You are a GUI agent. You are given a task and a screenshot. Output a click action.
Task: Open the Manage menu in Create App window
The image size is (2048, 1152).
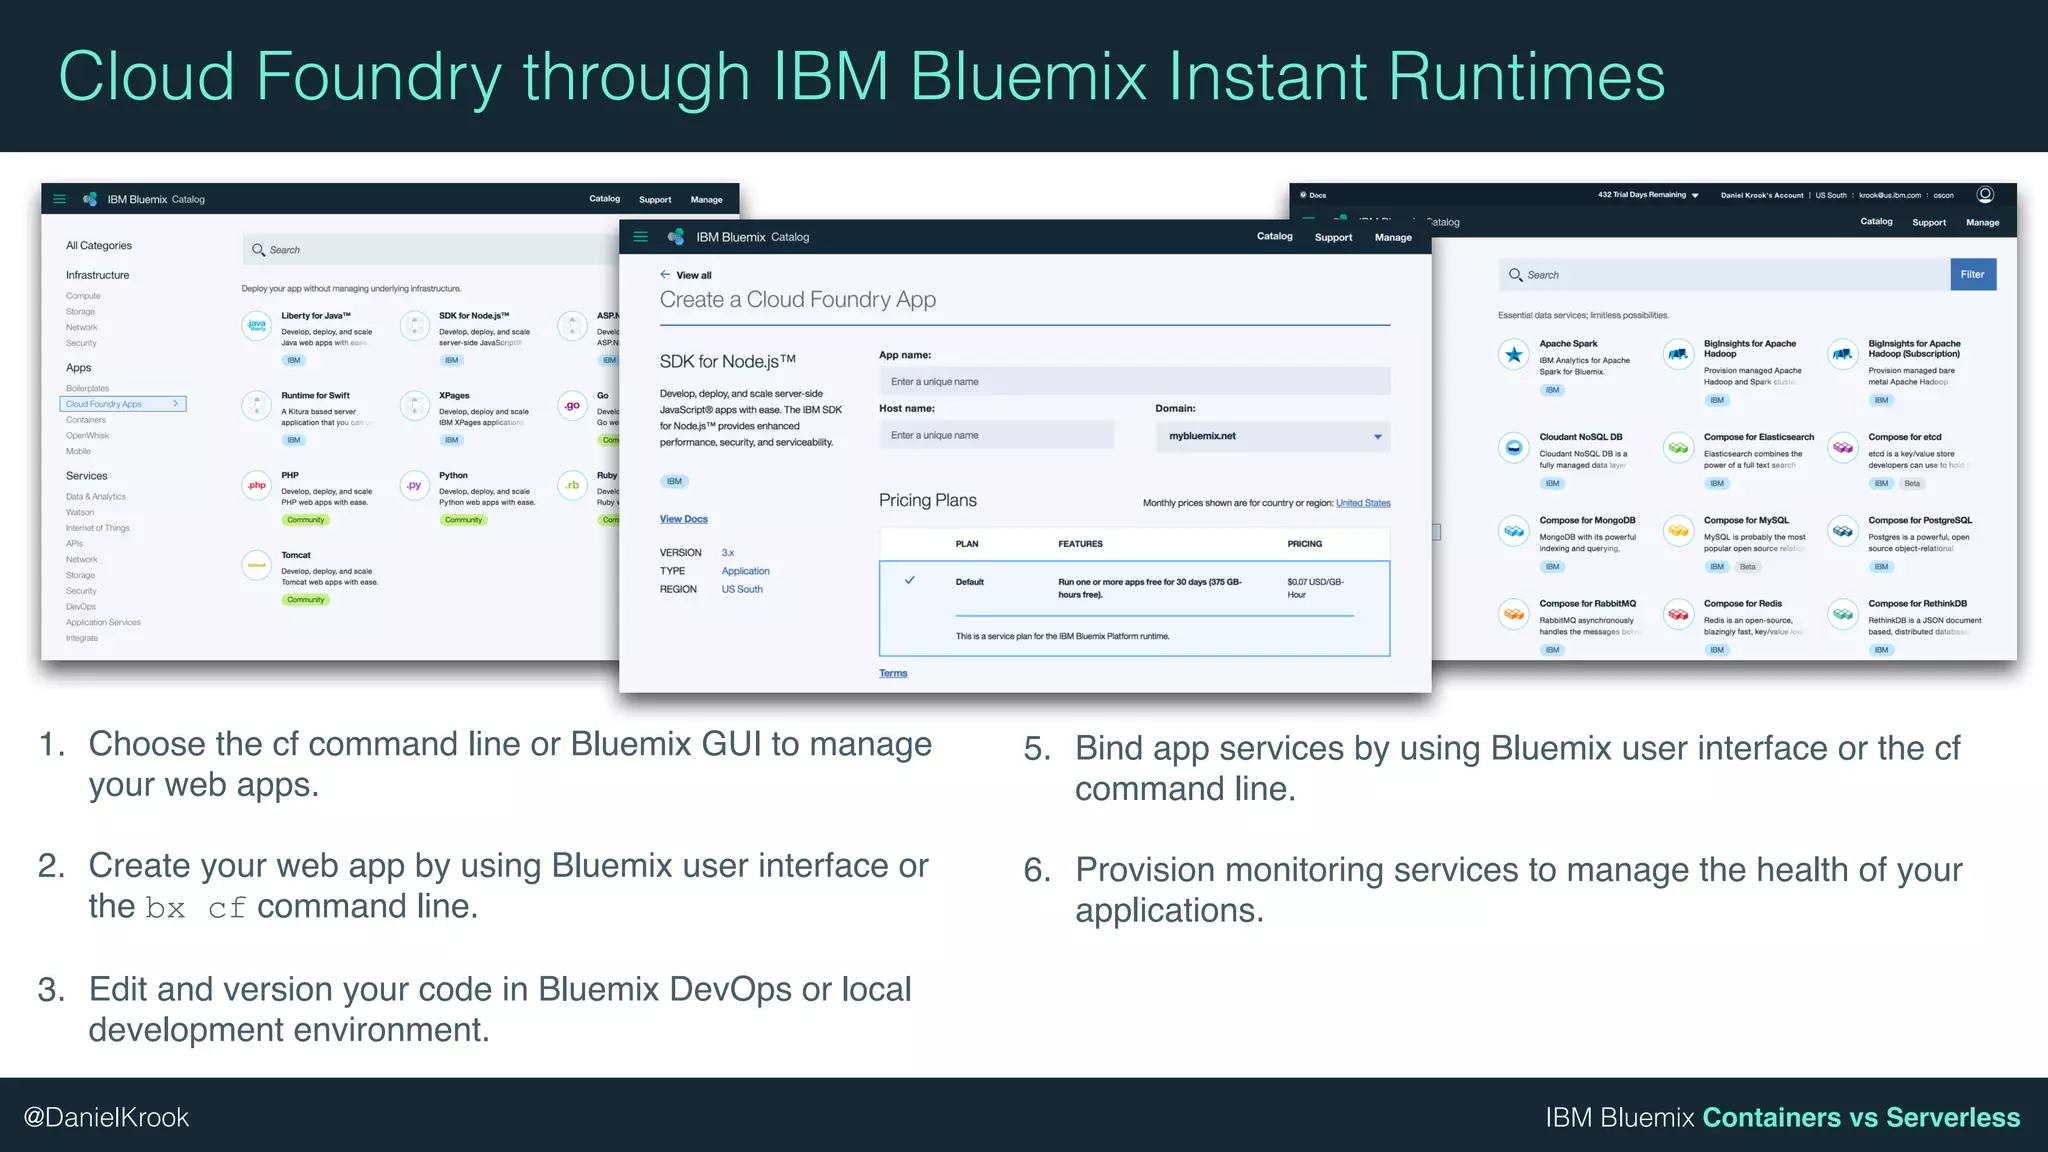pyautogui.click(x=1393, y=238)
